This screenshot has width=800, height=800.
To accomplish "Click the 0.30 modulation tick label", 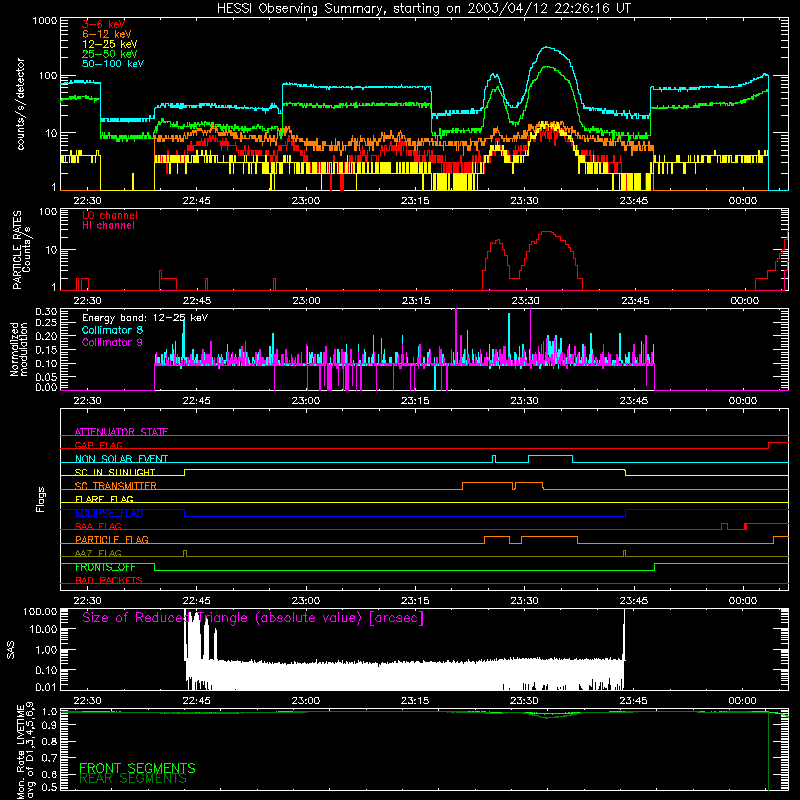I will [46, 311].
